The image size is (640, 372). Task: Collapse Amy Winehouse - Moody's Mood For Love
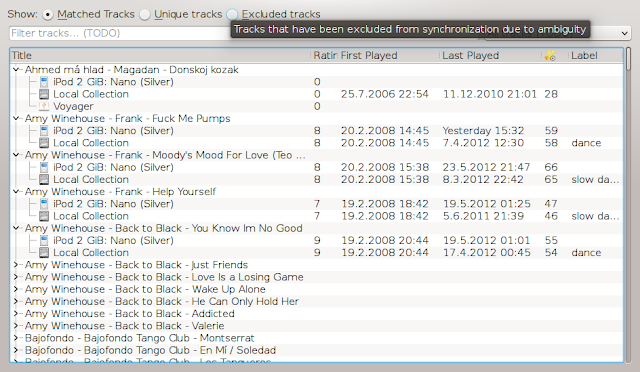(x=16, y=155)
